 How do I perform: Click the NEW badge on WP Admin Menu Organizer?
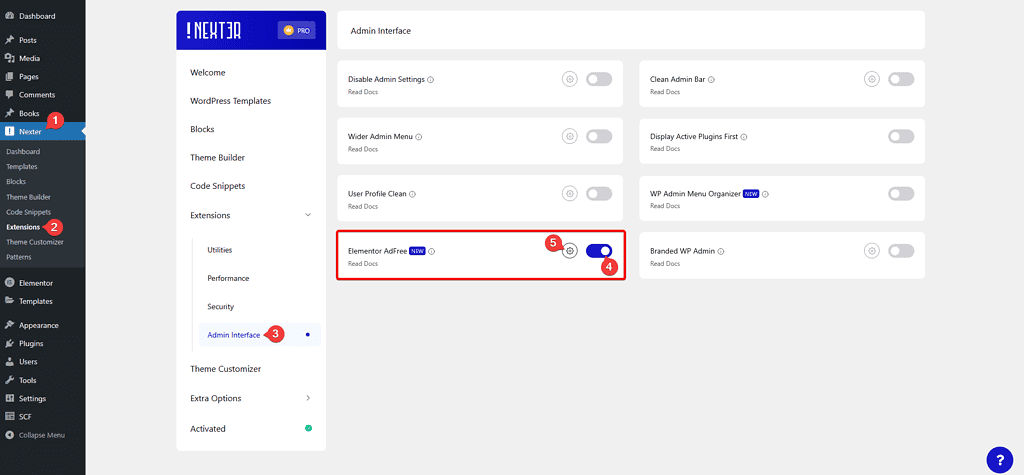[751, 194]
